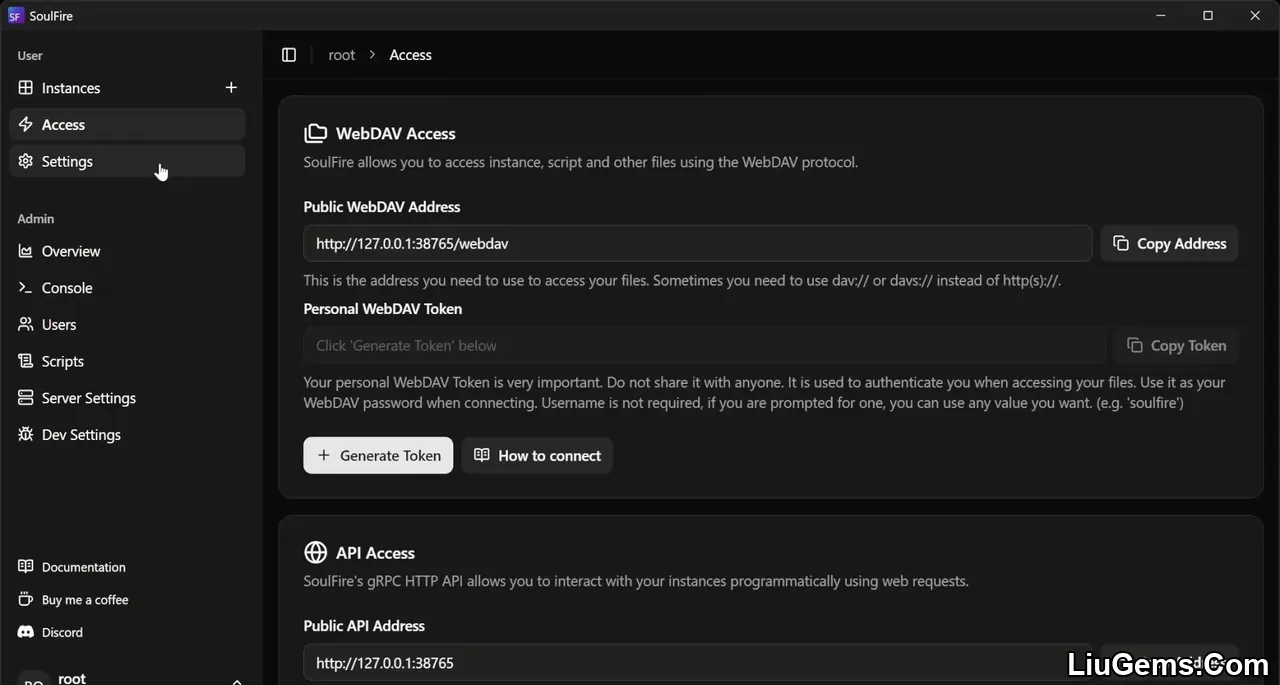Click the API Access globe icon
Image resolution: width=1280 pixels, height=685 pixels.
click(x=315, y=552)
